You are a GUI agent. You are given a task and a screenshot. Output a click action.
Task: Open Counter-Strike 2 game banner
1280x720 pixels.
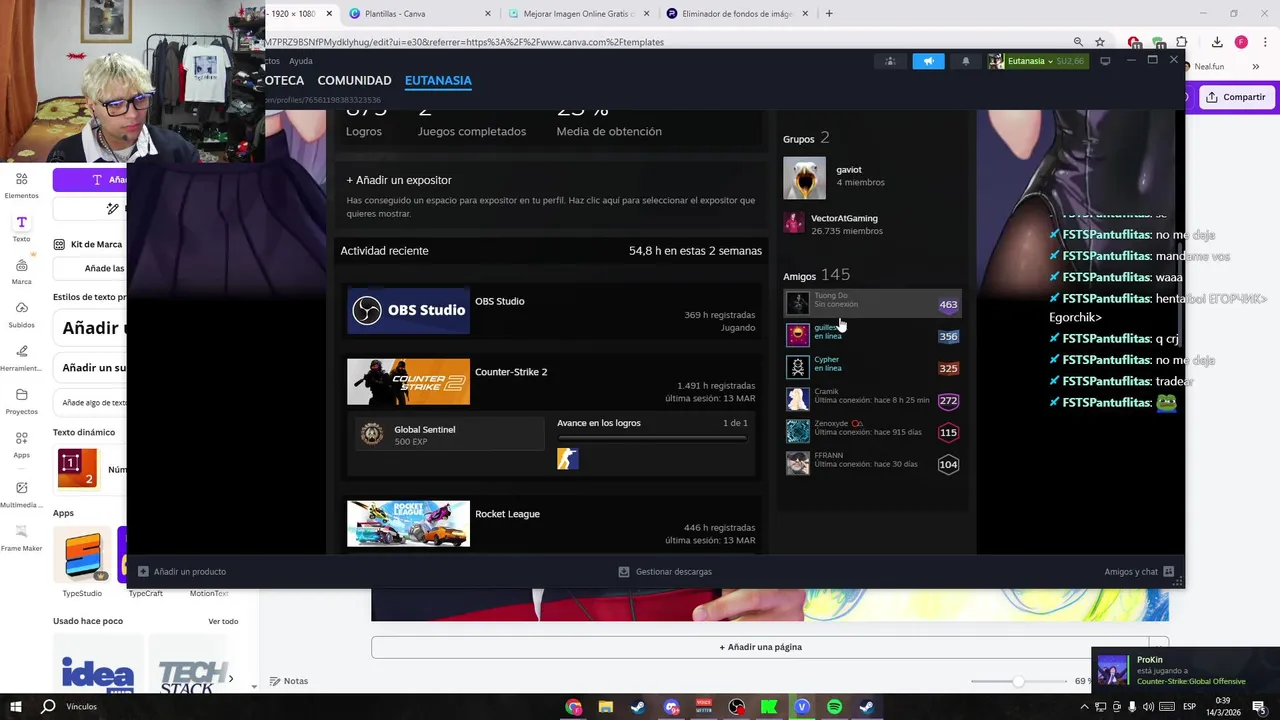[408, 382]
